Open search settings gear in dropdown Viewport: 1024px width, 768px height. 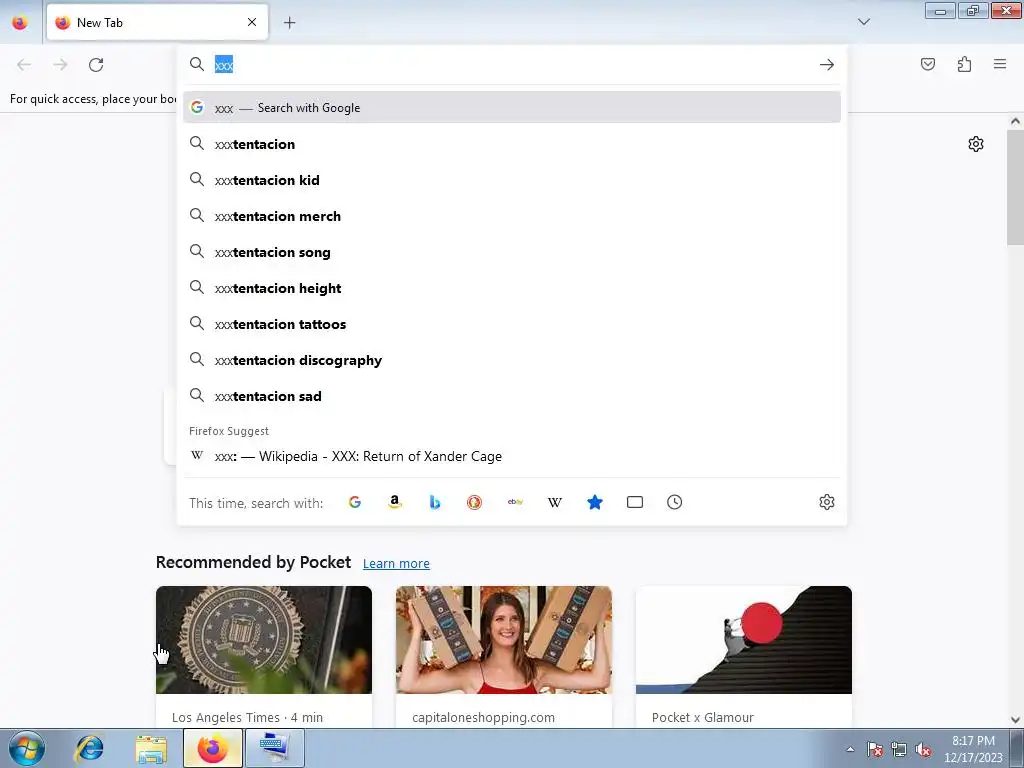[827, 502]
